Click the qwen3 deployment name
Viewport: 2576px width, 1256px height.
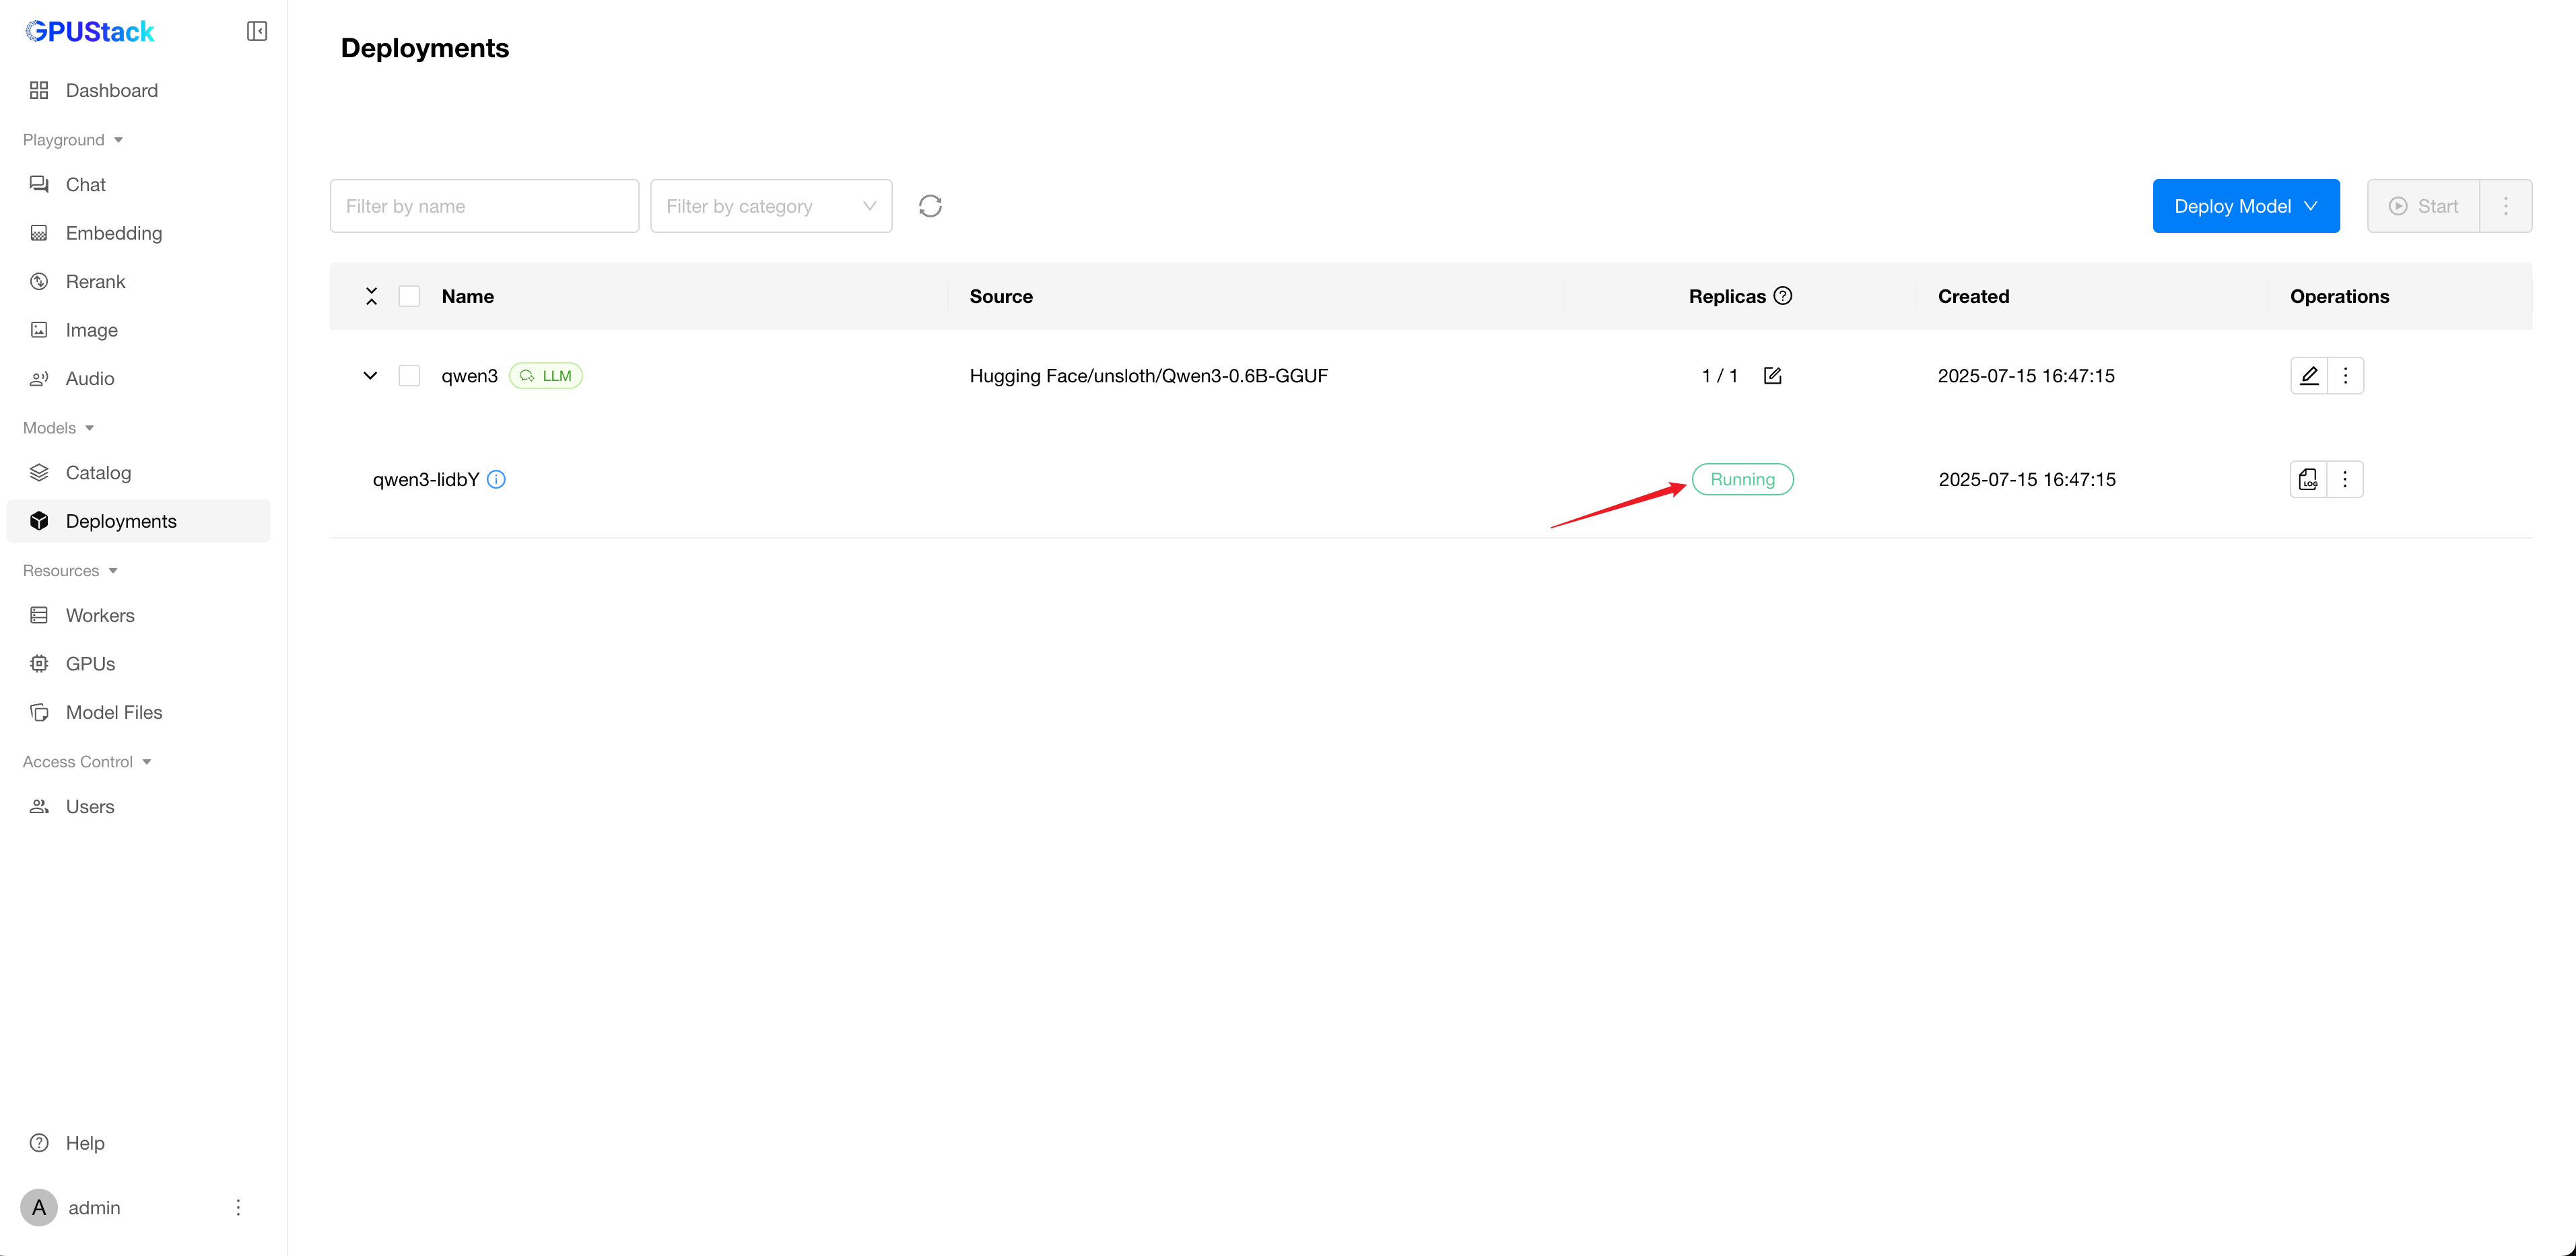coord(470,376)
